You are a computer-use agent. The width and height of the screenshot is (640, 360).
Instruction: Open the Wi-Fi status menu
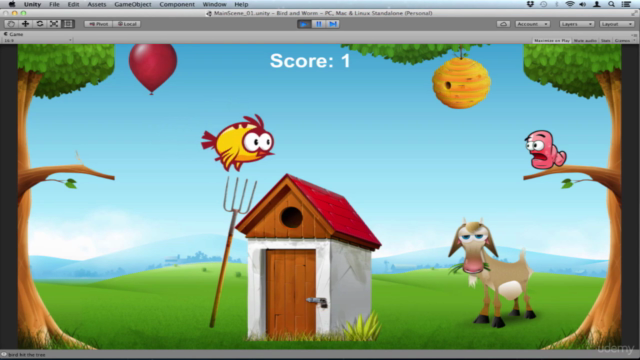coord(570,4)
